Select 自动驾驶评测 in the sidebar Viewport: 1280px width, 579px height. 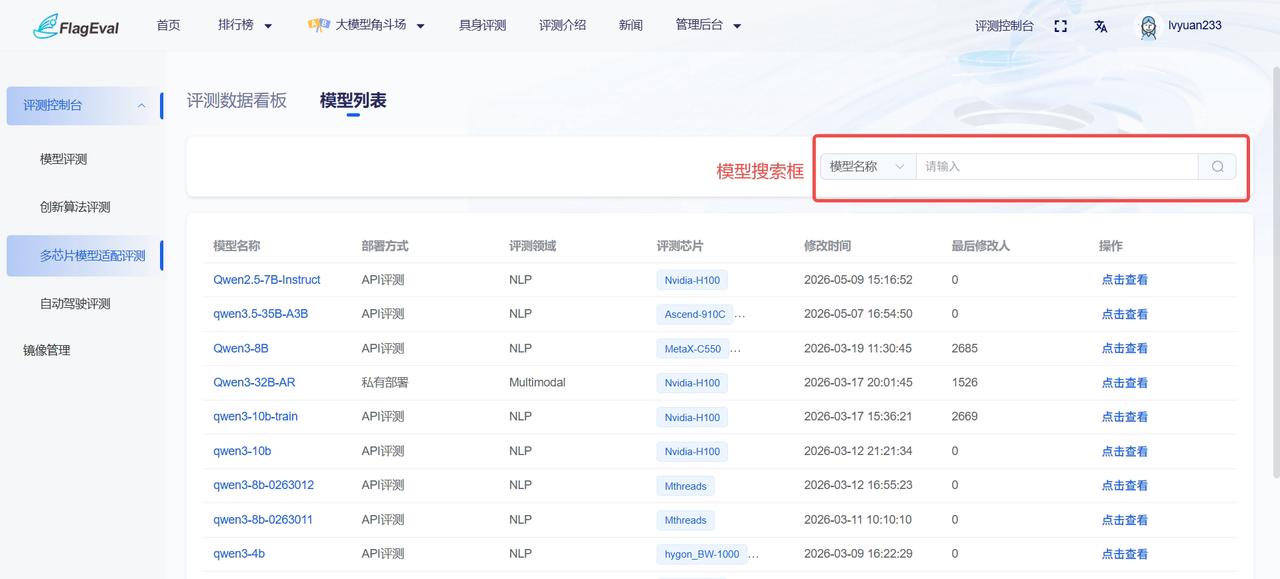(75, 304)
